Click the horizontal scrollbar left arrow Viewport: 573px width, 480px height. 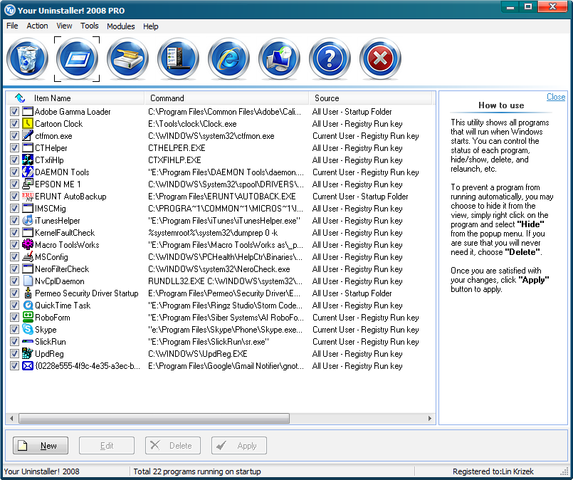pyautogui.click(x=12, y=418)
